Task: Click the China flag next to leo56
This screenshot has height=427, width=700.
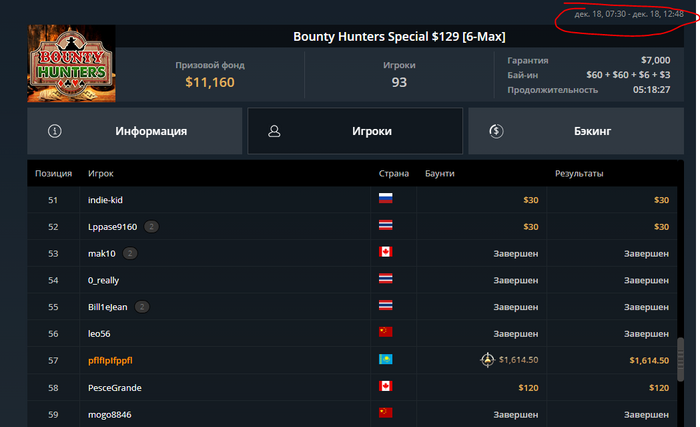Action: click(x=385, y=333)
